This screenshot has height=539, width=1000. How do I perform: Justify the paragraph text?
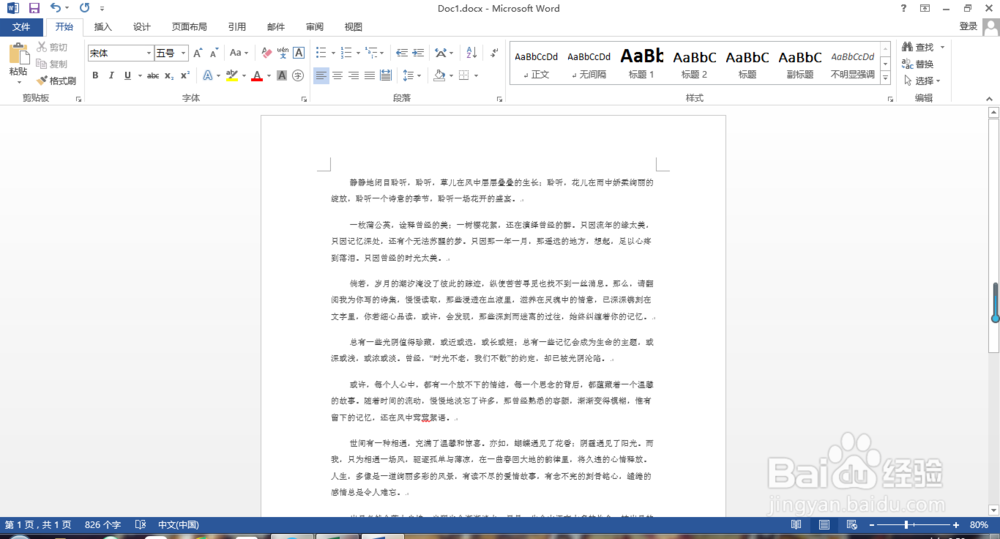coord(369,75)
